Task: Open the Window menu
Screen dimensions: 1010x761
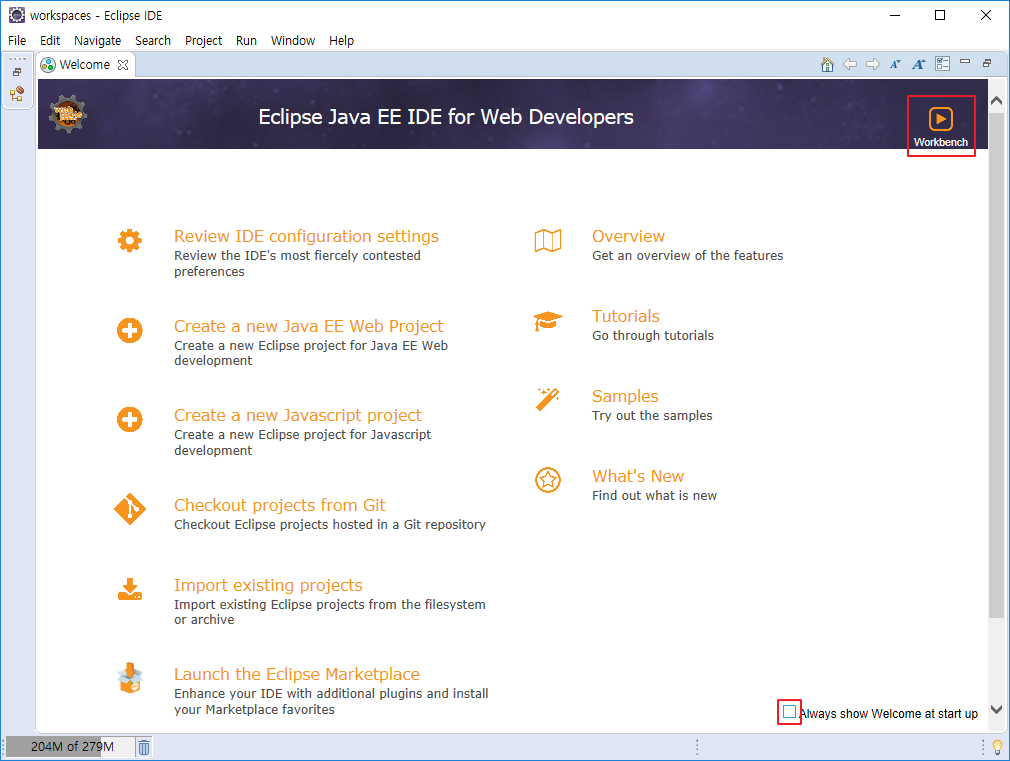Action: (x=292, y=41)
